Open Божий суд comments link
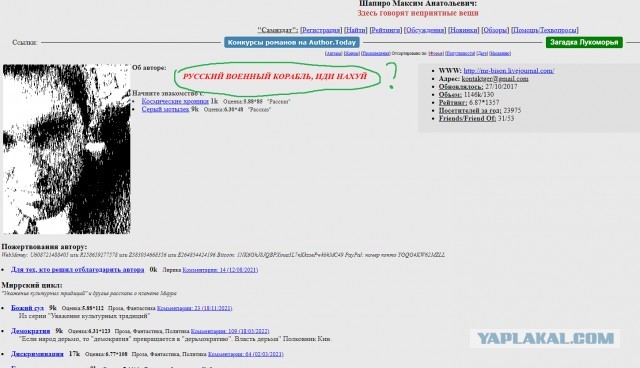Screen dimensions: 640x368 point(194,308)
